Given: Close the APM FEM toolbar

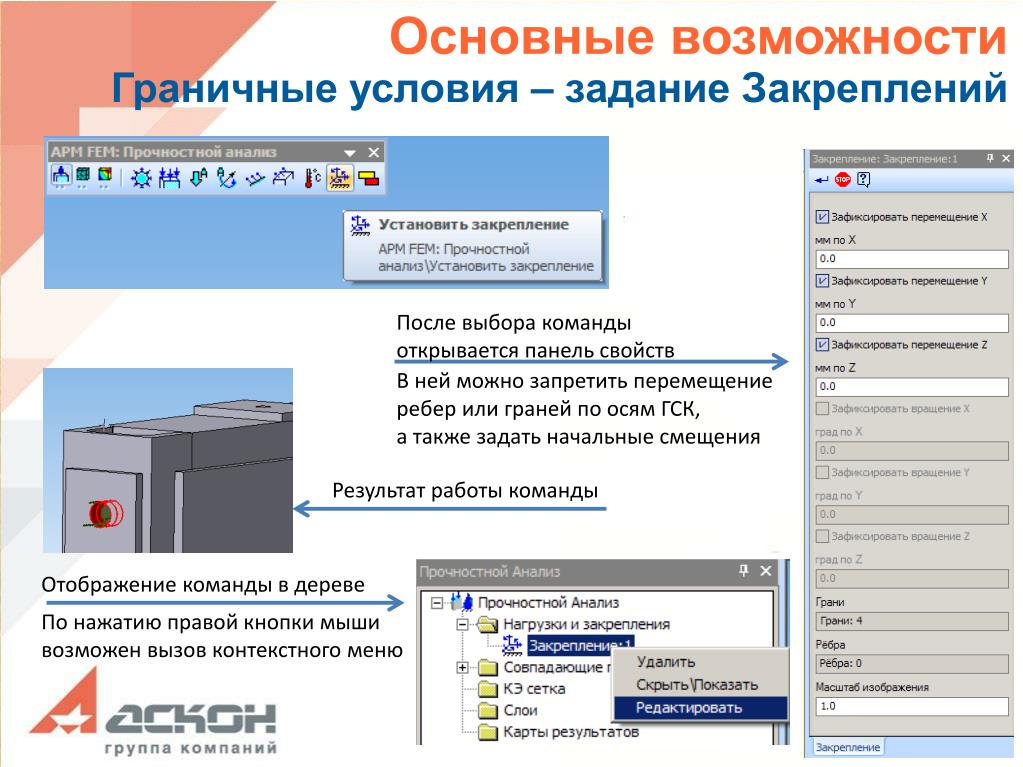Looking at the screenshot, I should tap(374, 153).
